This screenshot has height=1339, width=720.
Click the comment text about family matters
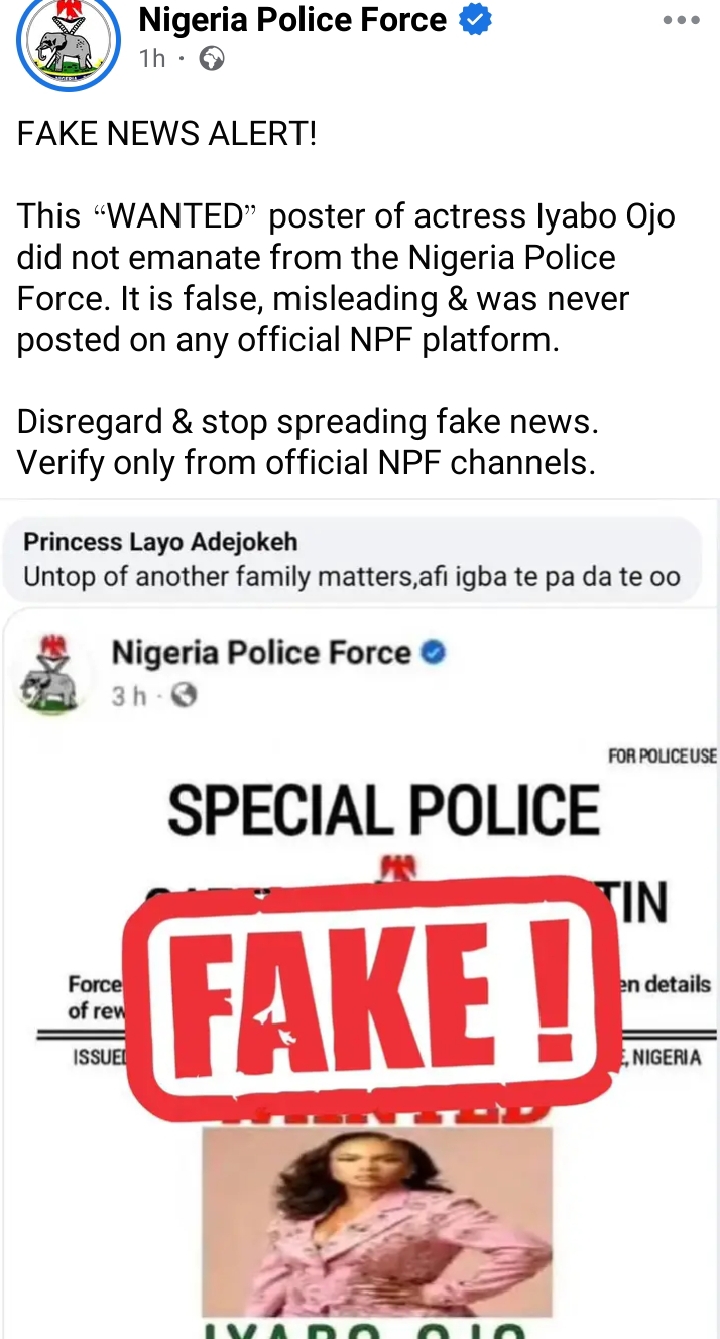[350, 577]
